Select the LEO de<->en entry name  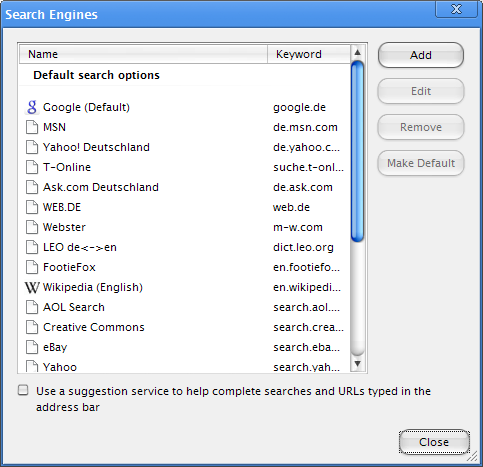[80, 247]
